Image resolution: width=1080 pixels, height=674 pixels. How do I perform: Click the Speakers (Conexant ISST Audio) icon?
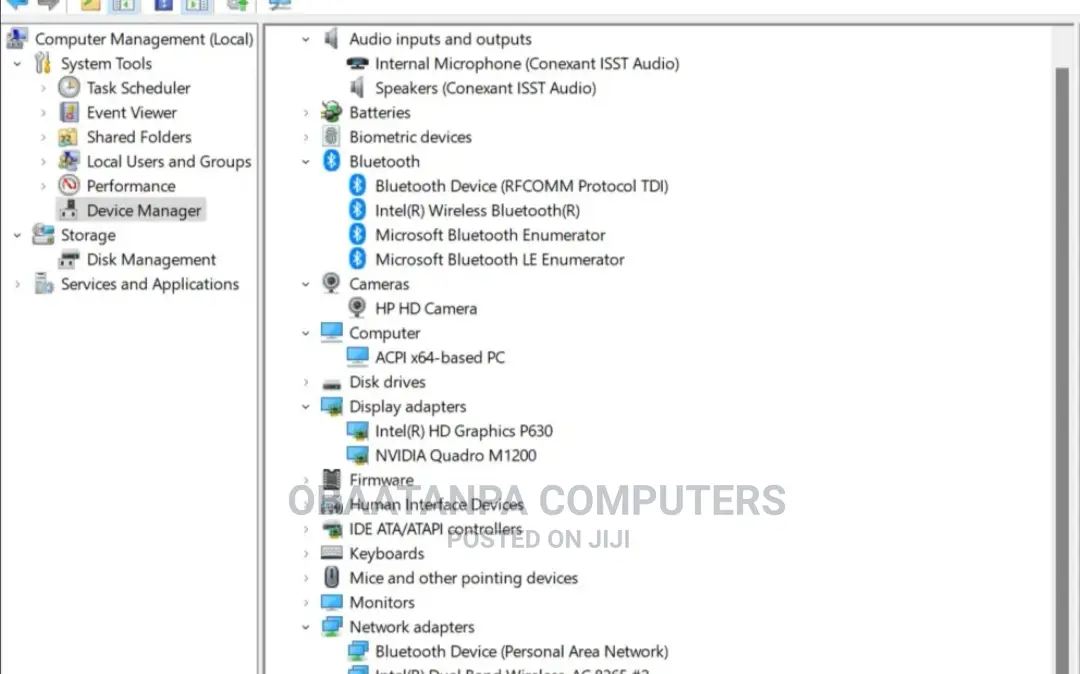(357, 87)
